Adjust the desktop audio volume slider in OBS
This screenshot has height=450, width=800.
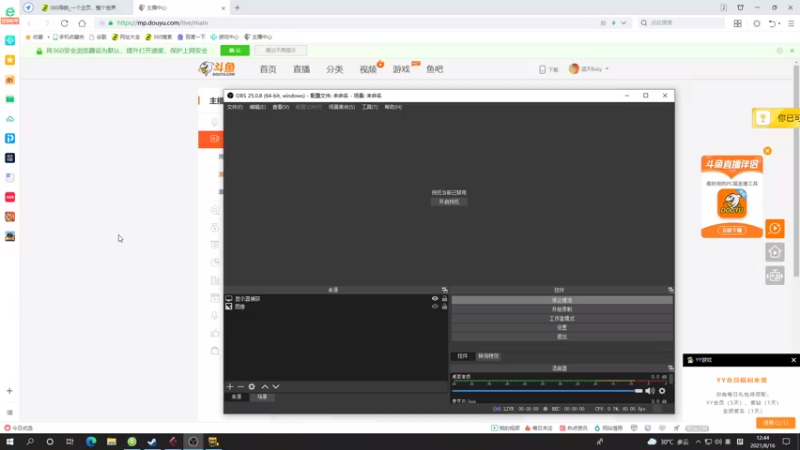tap(547, 391)
